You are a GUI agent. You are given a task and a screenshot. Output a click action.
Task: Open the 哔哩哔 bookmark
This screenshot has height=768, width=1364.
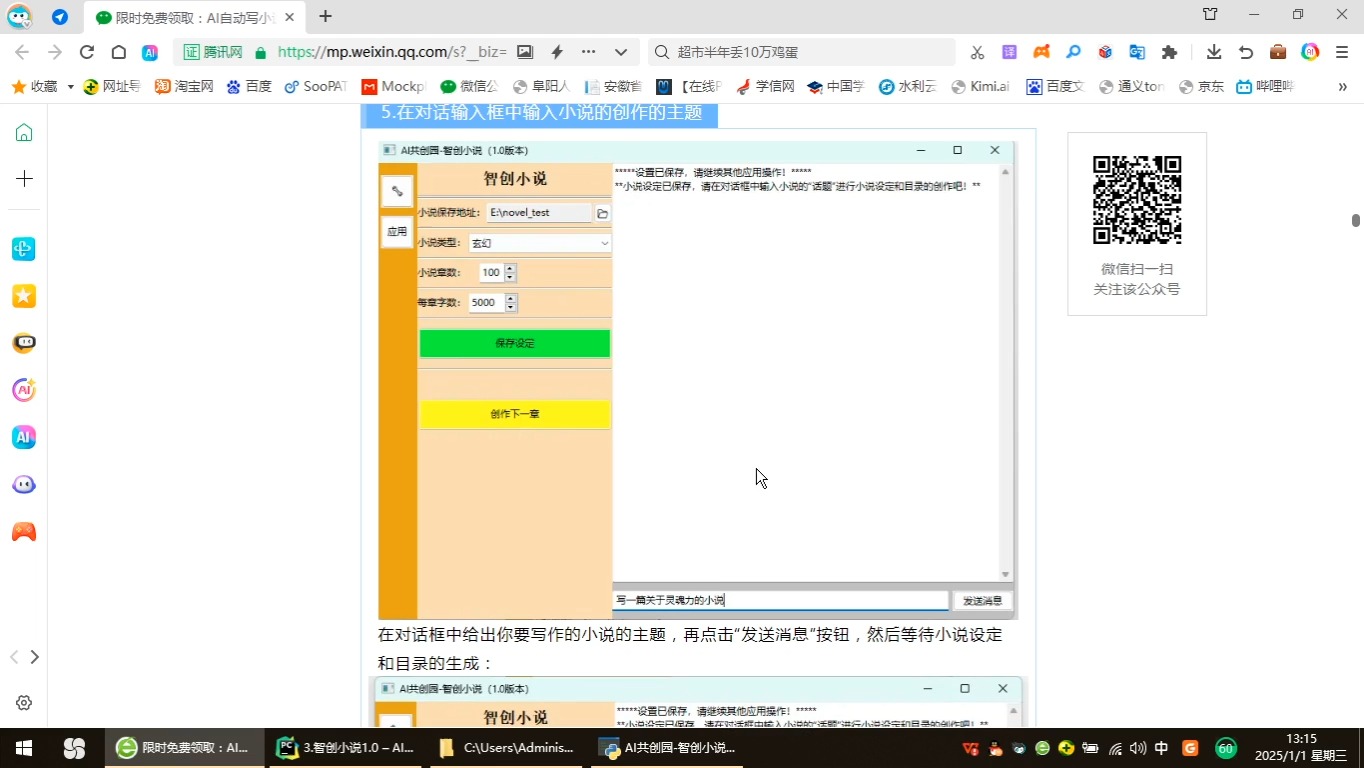pyautogui.click(x=1265, y=87)
